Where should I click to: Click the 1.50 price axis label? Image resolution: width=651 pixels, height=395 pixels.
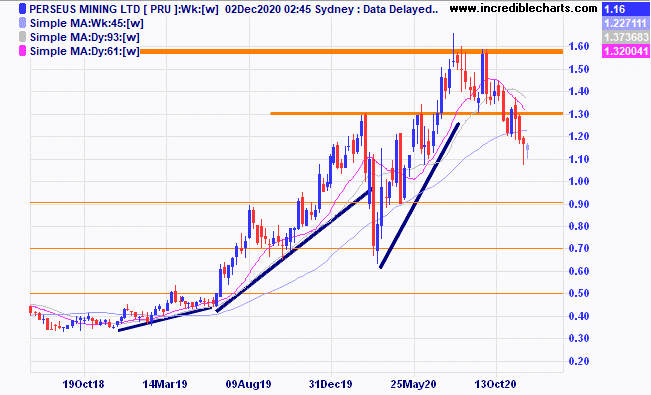click(x=579, y=69)
